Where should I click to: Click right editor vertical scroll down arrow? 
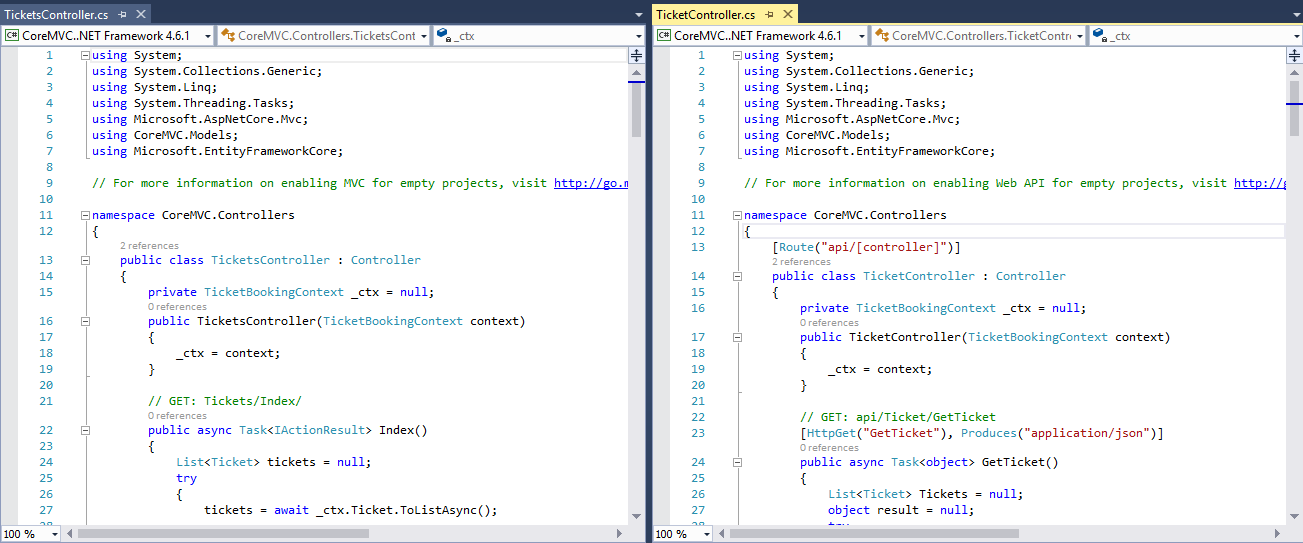1293,516
